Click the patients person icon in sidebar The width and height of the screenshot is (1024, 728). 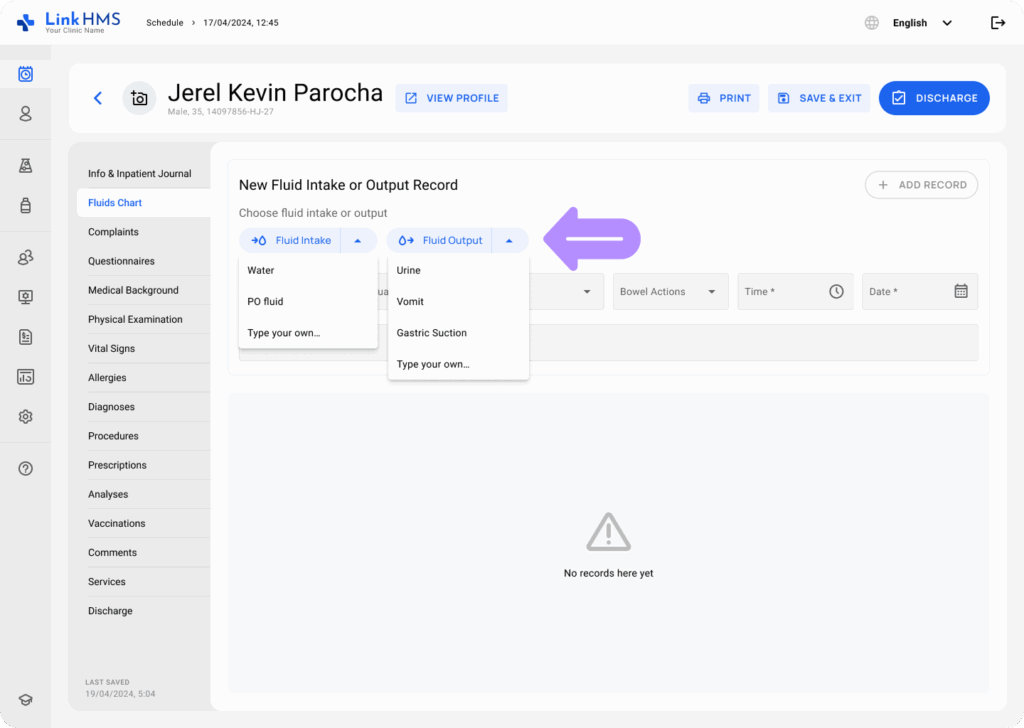26,114
